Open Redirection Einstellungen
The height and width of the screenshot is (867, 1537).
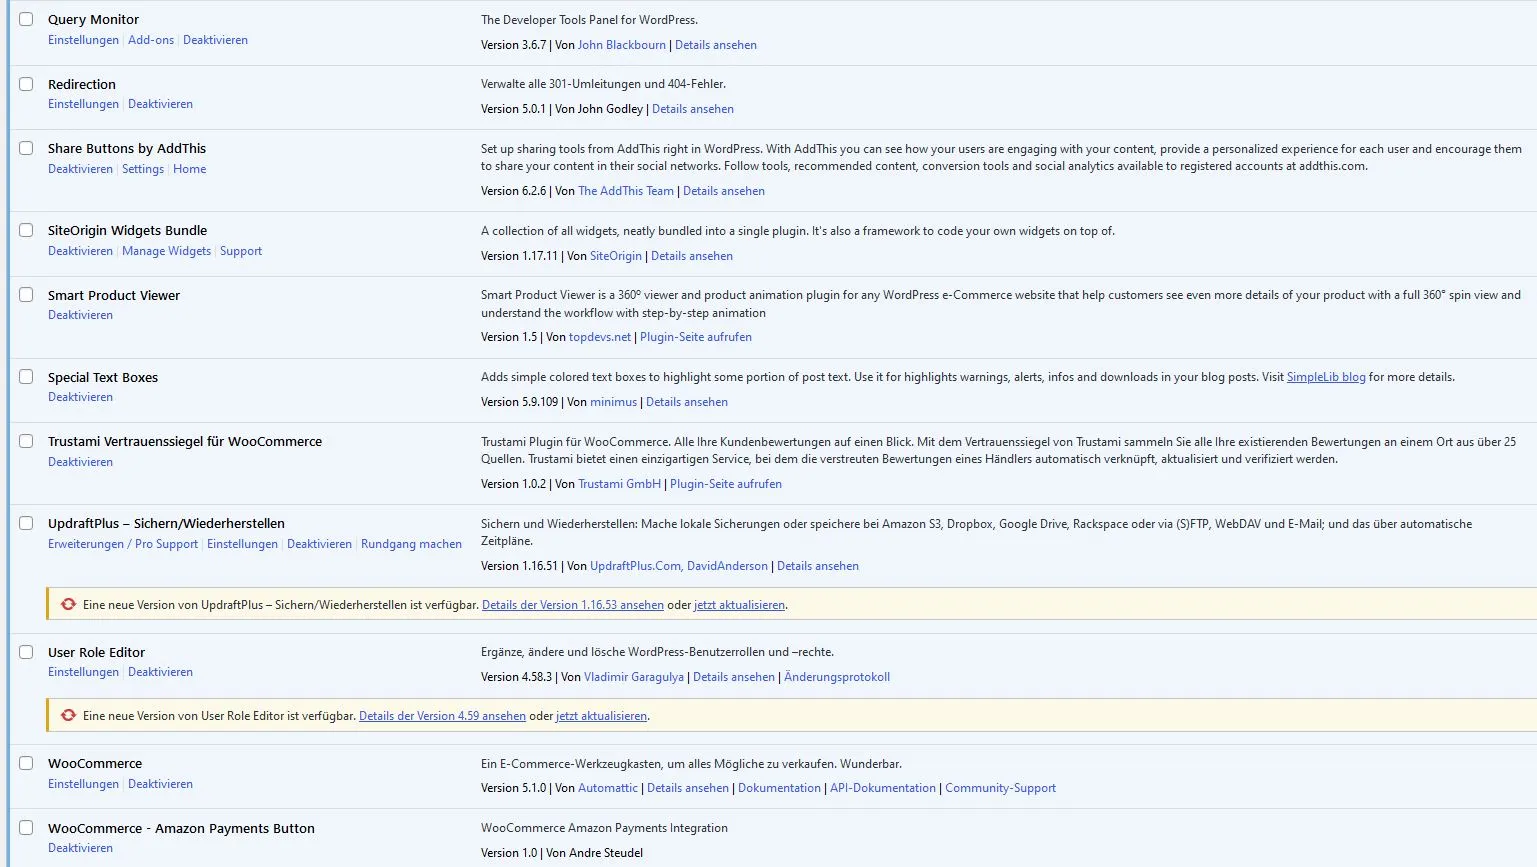pos(83,104)
